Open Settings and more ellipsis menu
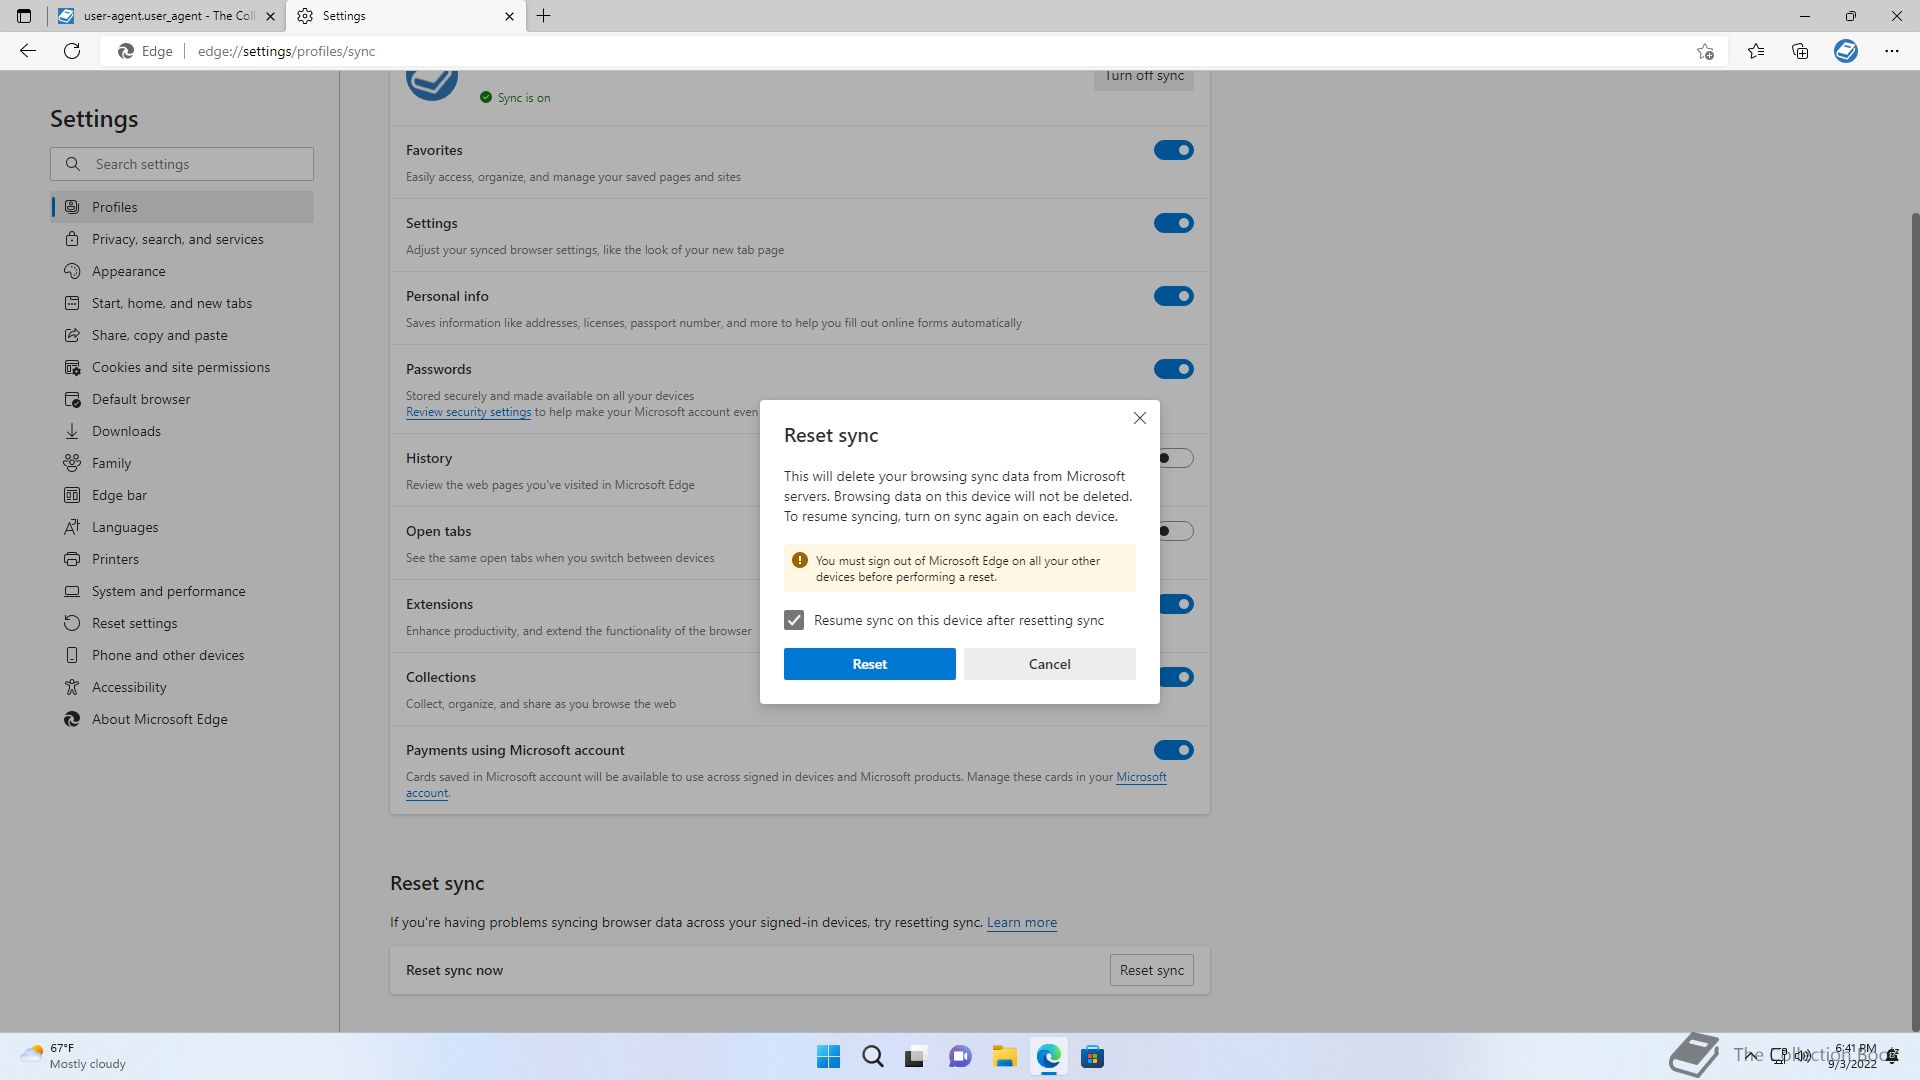 [x=1891, y=51]
